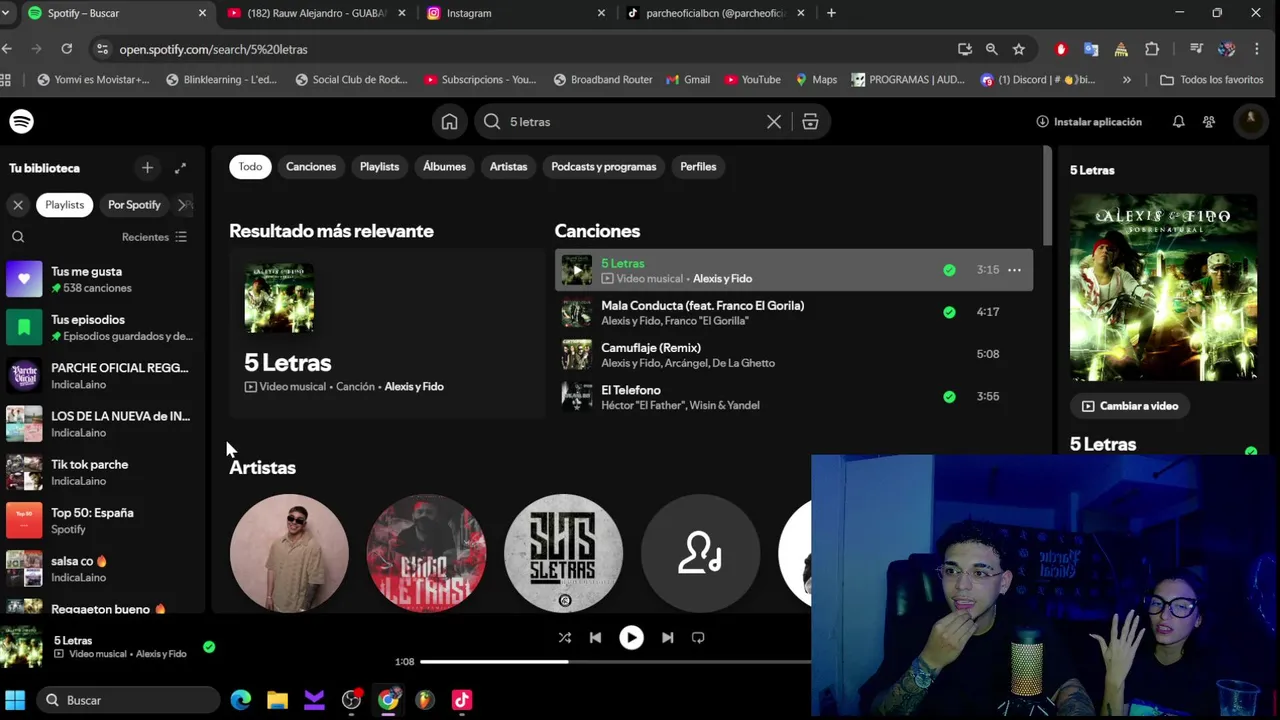Show more library filter chips arrow
The height and width of the screenshot is (720, 1280).
(x=183, y=205)
